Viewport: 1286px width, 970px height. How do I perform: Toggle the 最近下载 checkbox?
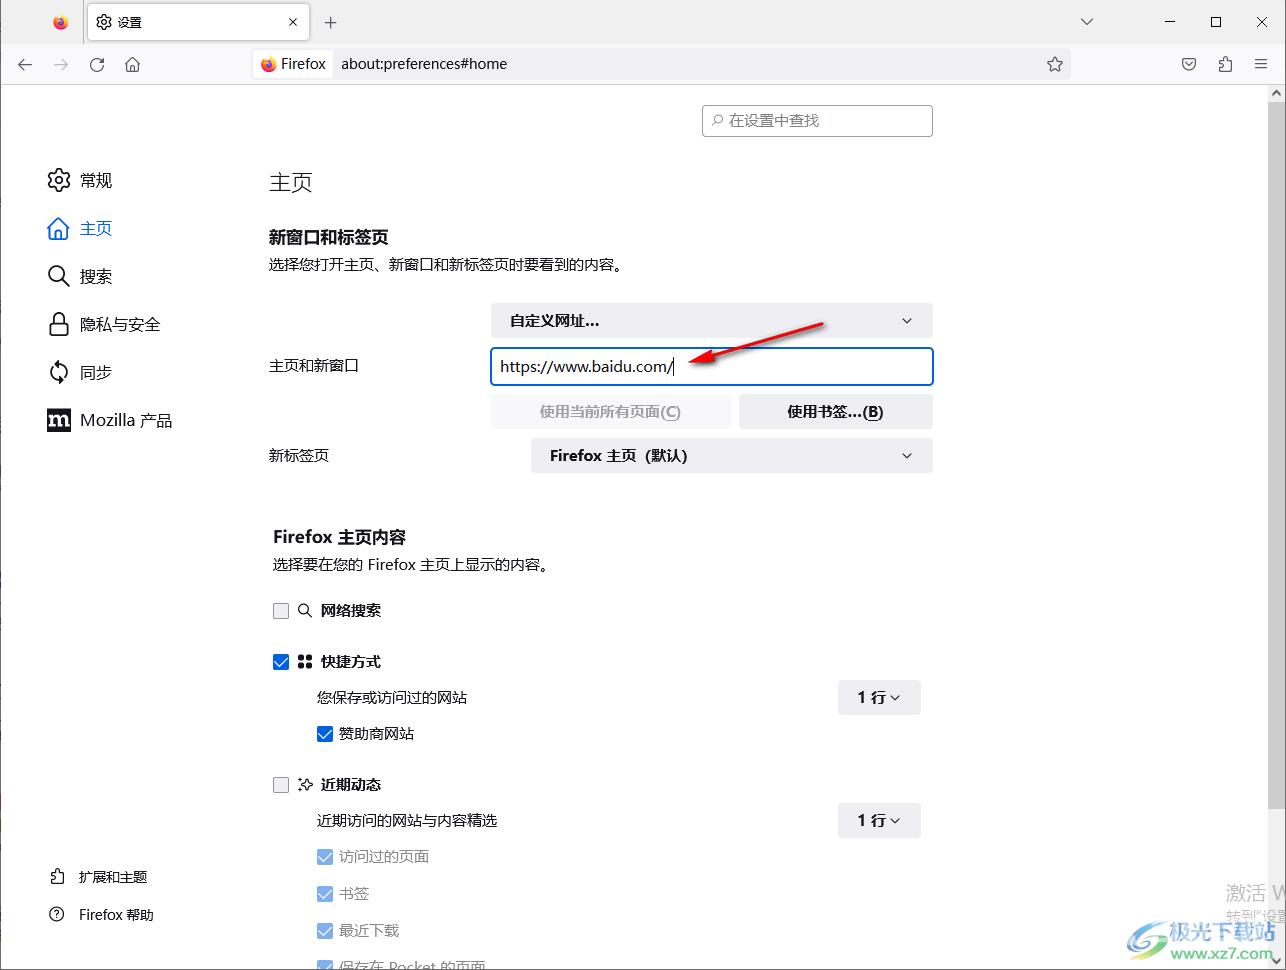(325, 931)
